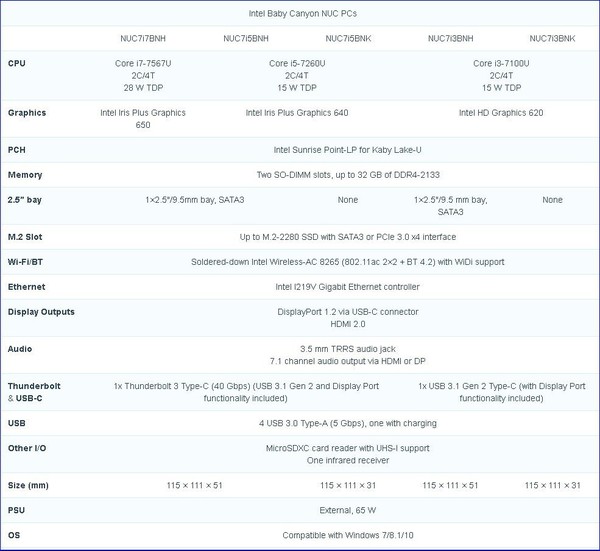Click '4 USB 3.0 Type-A (5 Gbps)' text

[312, 423]
